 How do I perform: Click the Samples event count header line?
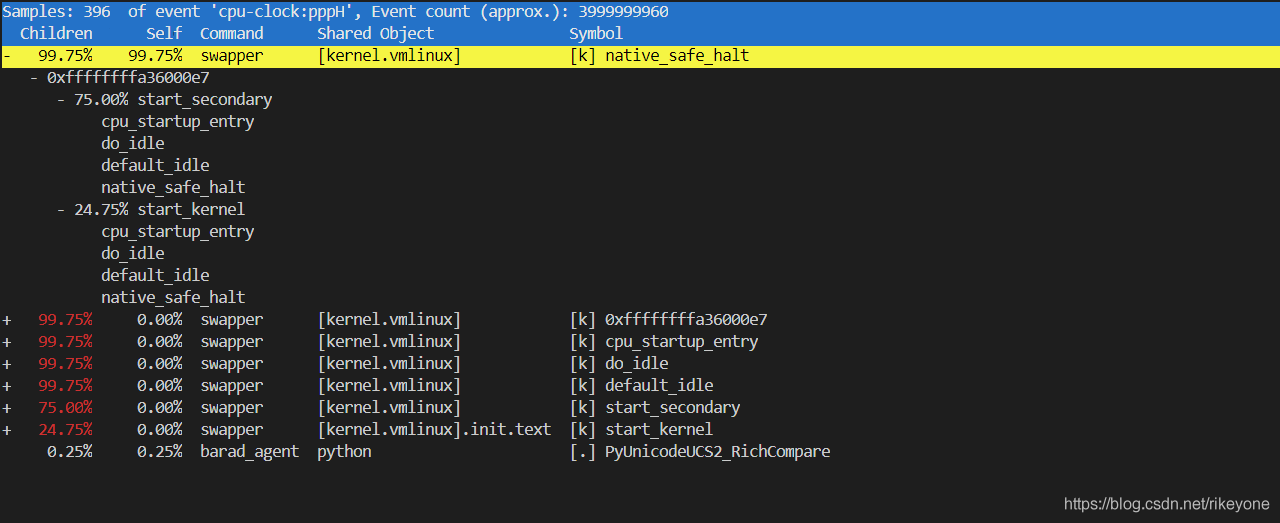pos(335,12)
